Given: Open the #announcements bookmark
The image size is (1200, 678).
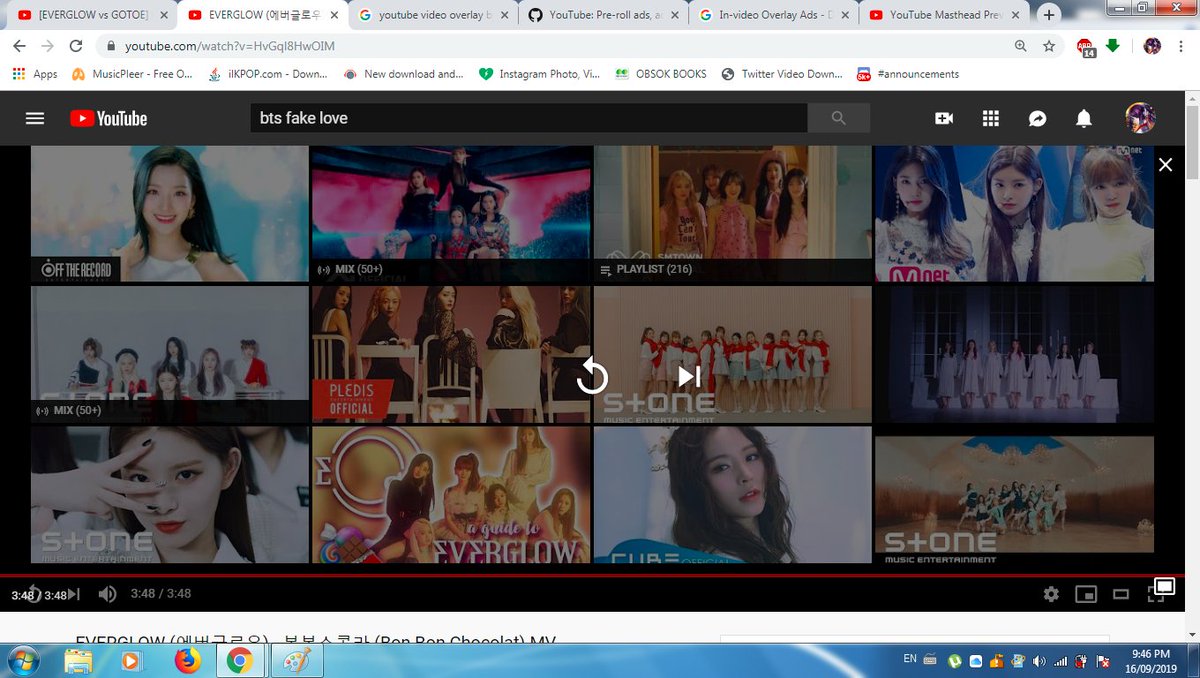Looking at the screenshot, I should point(908,74).
